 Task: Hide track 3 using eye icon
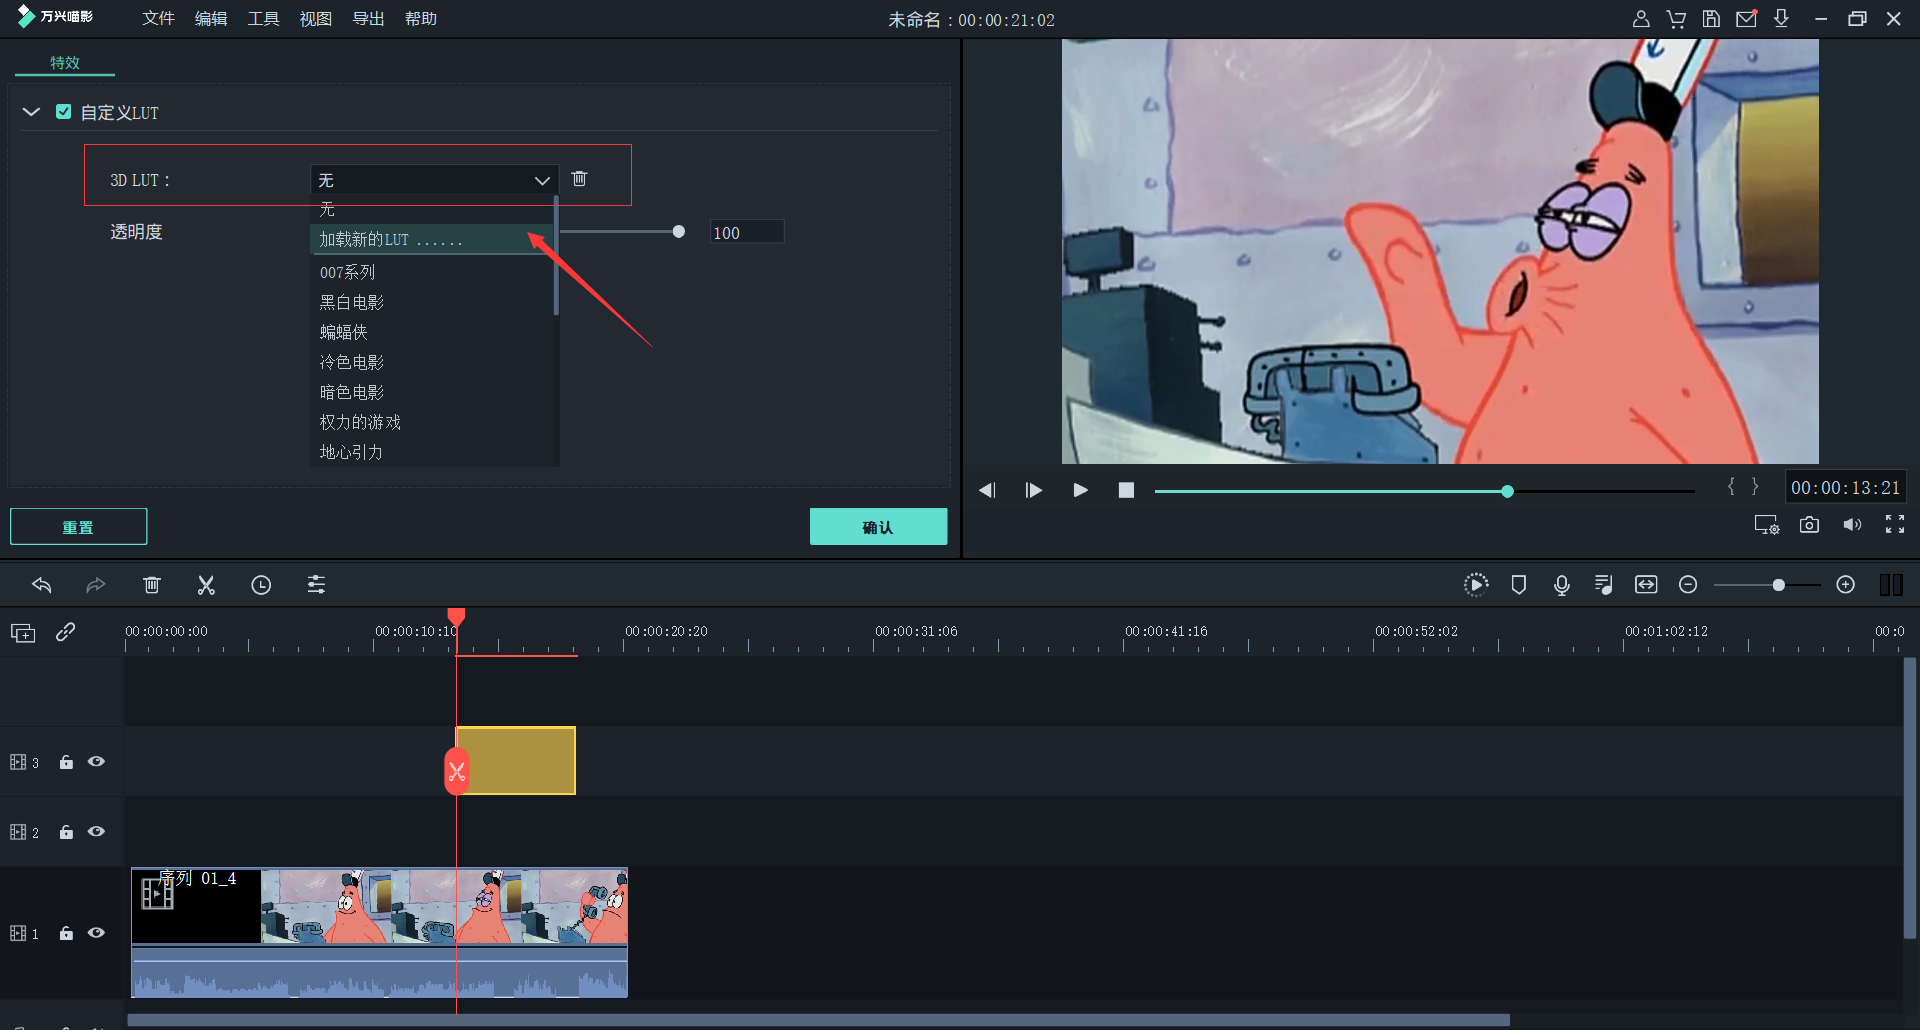click(96, 762)
